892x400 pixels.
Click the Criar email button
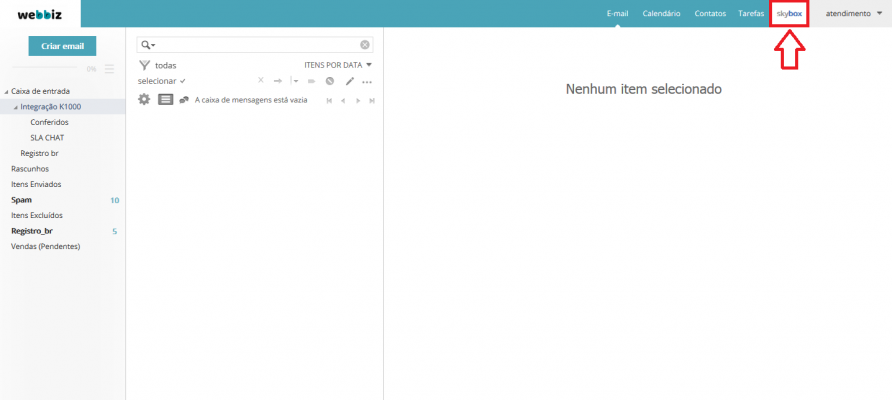62,46
